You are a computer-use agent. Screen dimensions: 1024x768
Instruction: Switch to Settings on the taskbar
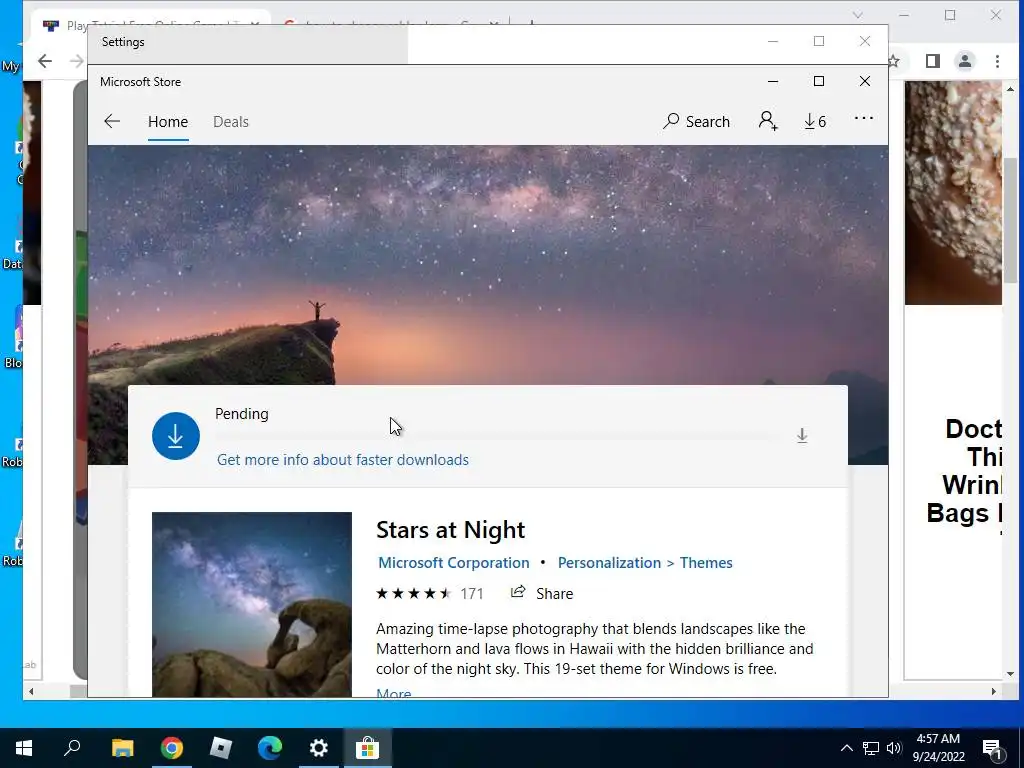pos(319,748)
